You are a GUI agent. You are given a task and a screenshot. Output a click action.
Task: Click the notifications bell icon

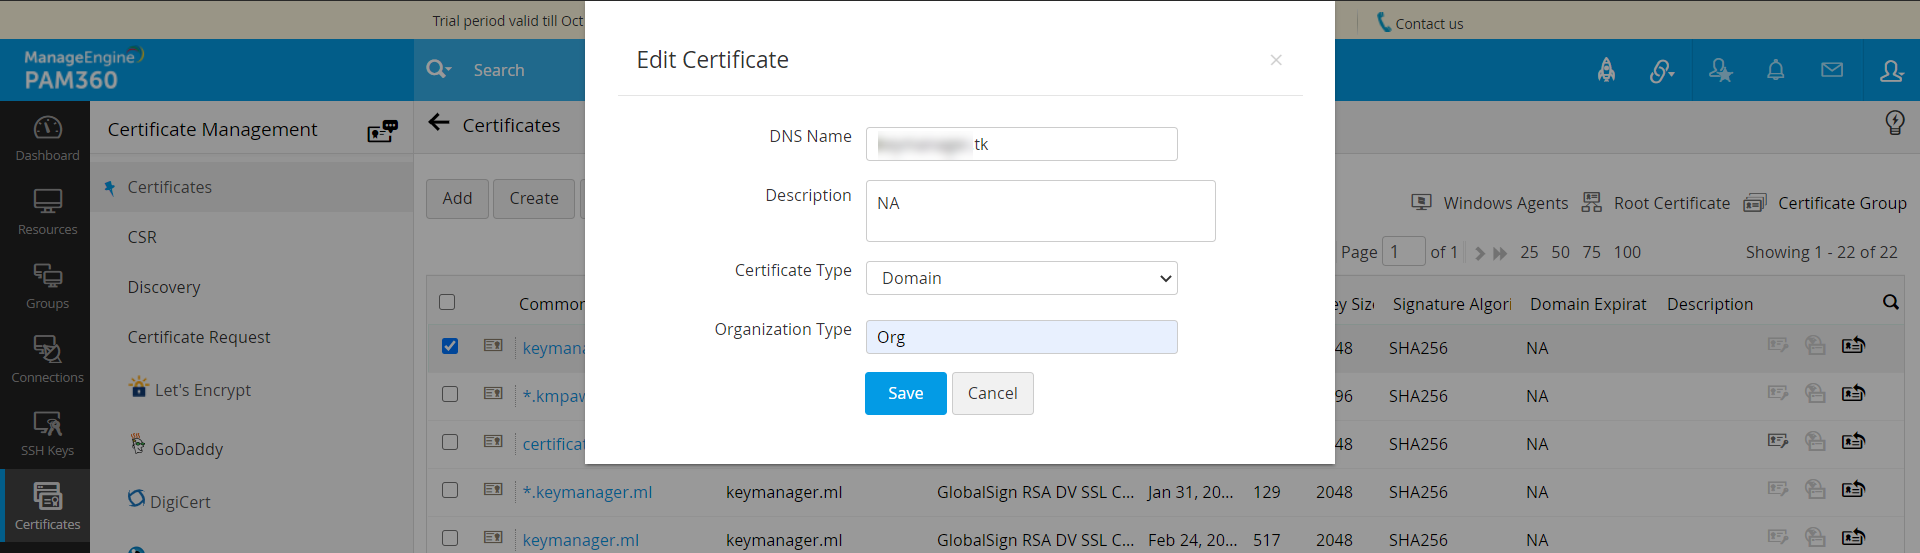click(x=1775, y=70)
